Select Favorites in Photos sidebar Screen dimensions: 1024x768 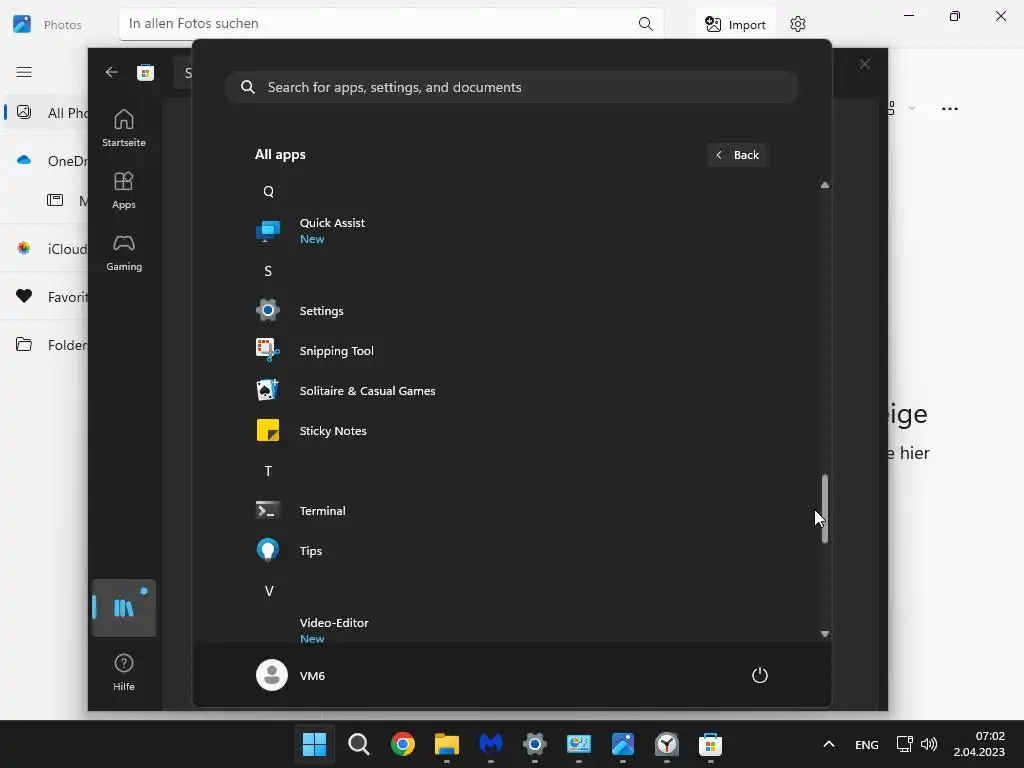(x=46, y=296)
